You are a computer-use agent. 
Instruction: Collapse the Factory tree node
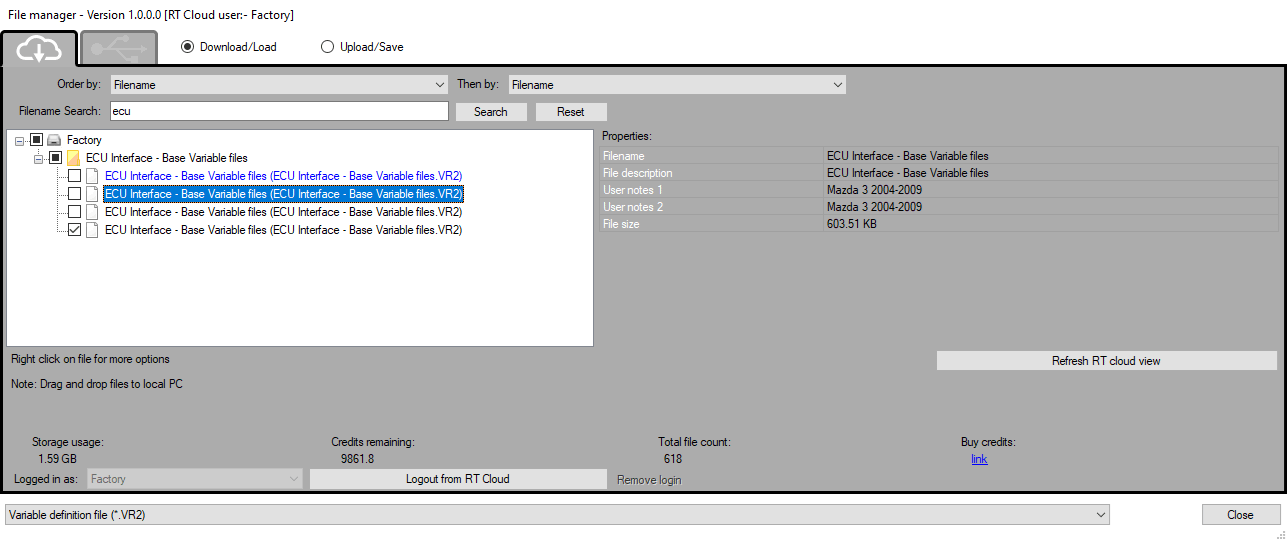click(20, 141)
